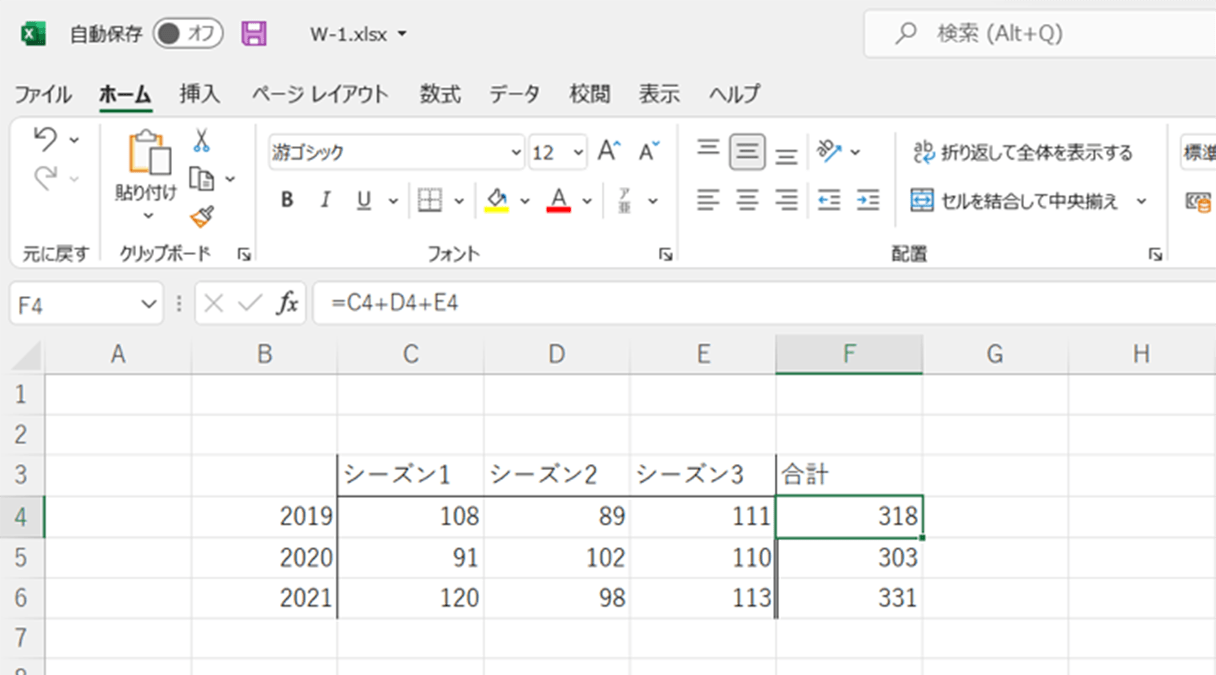Click the Copy icon
The width and height of the screenshot is (1216, 675).
202,179
